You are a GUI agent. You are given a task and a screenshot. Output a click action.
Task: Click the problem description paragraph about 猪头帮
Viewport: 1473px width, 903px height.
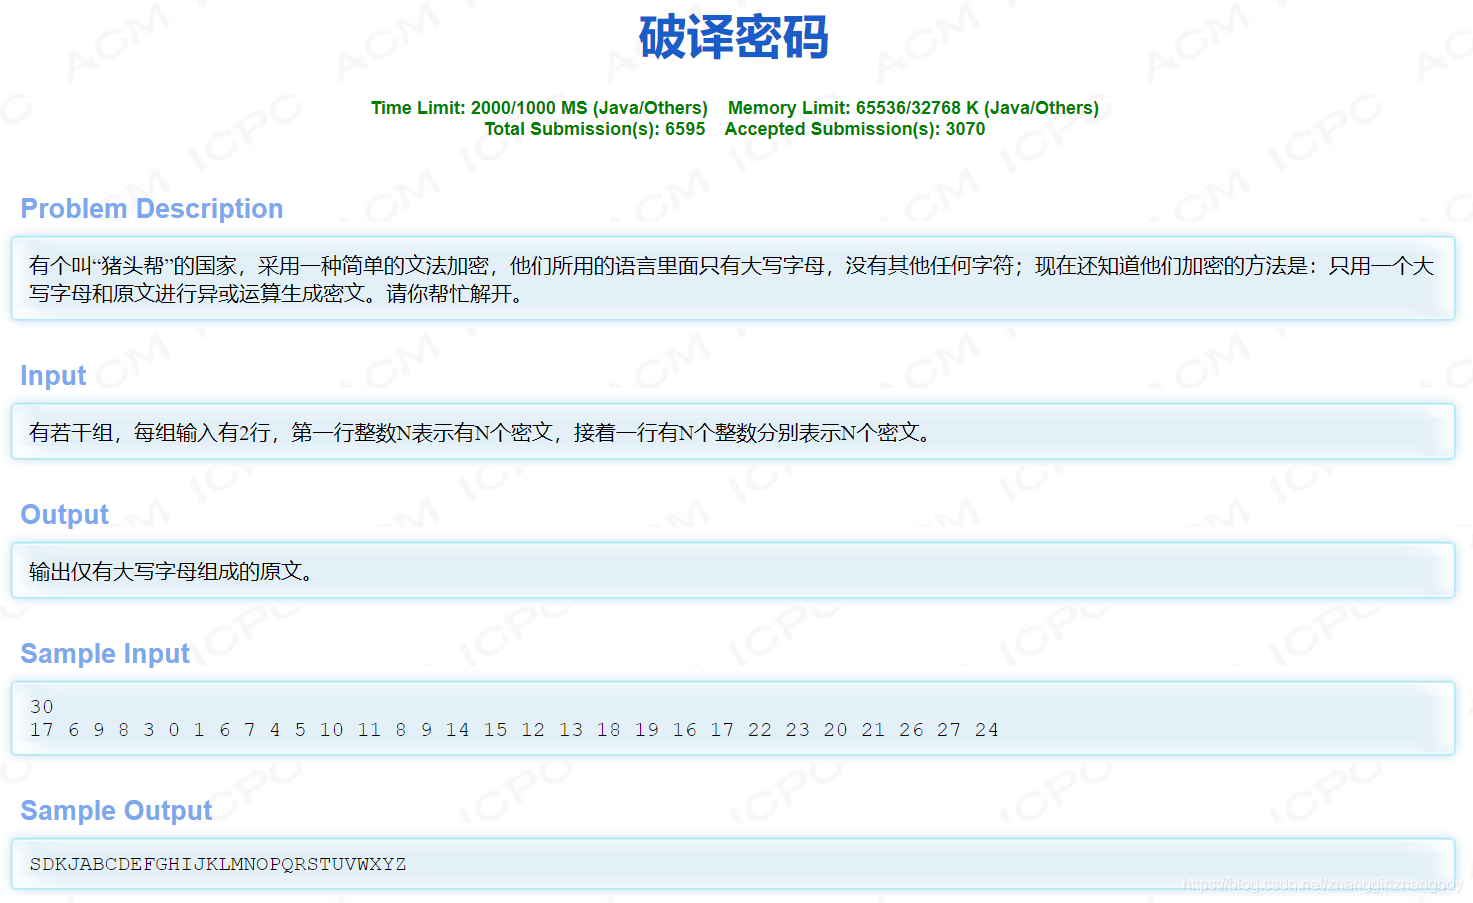pos(732,280)
